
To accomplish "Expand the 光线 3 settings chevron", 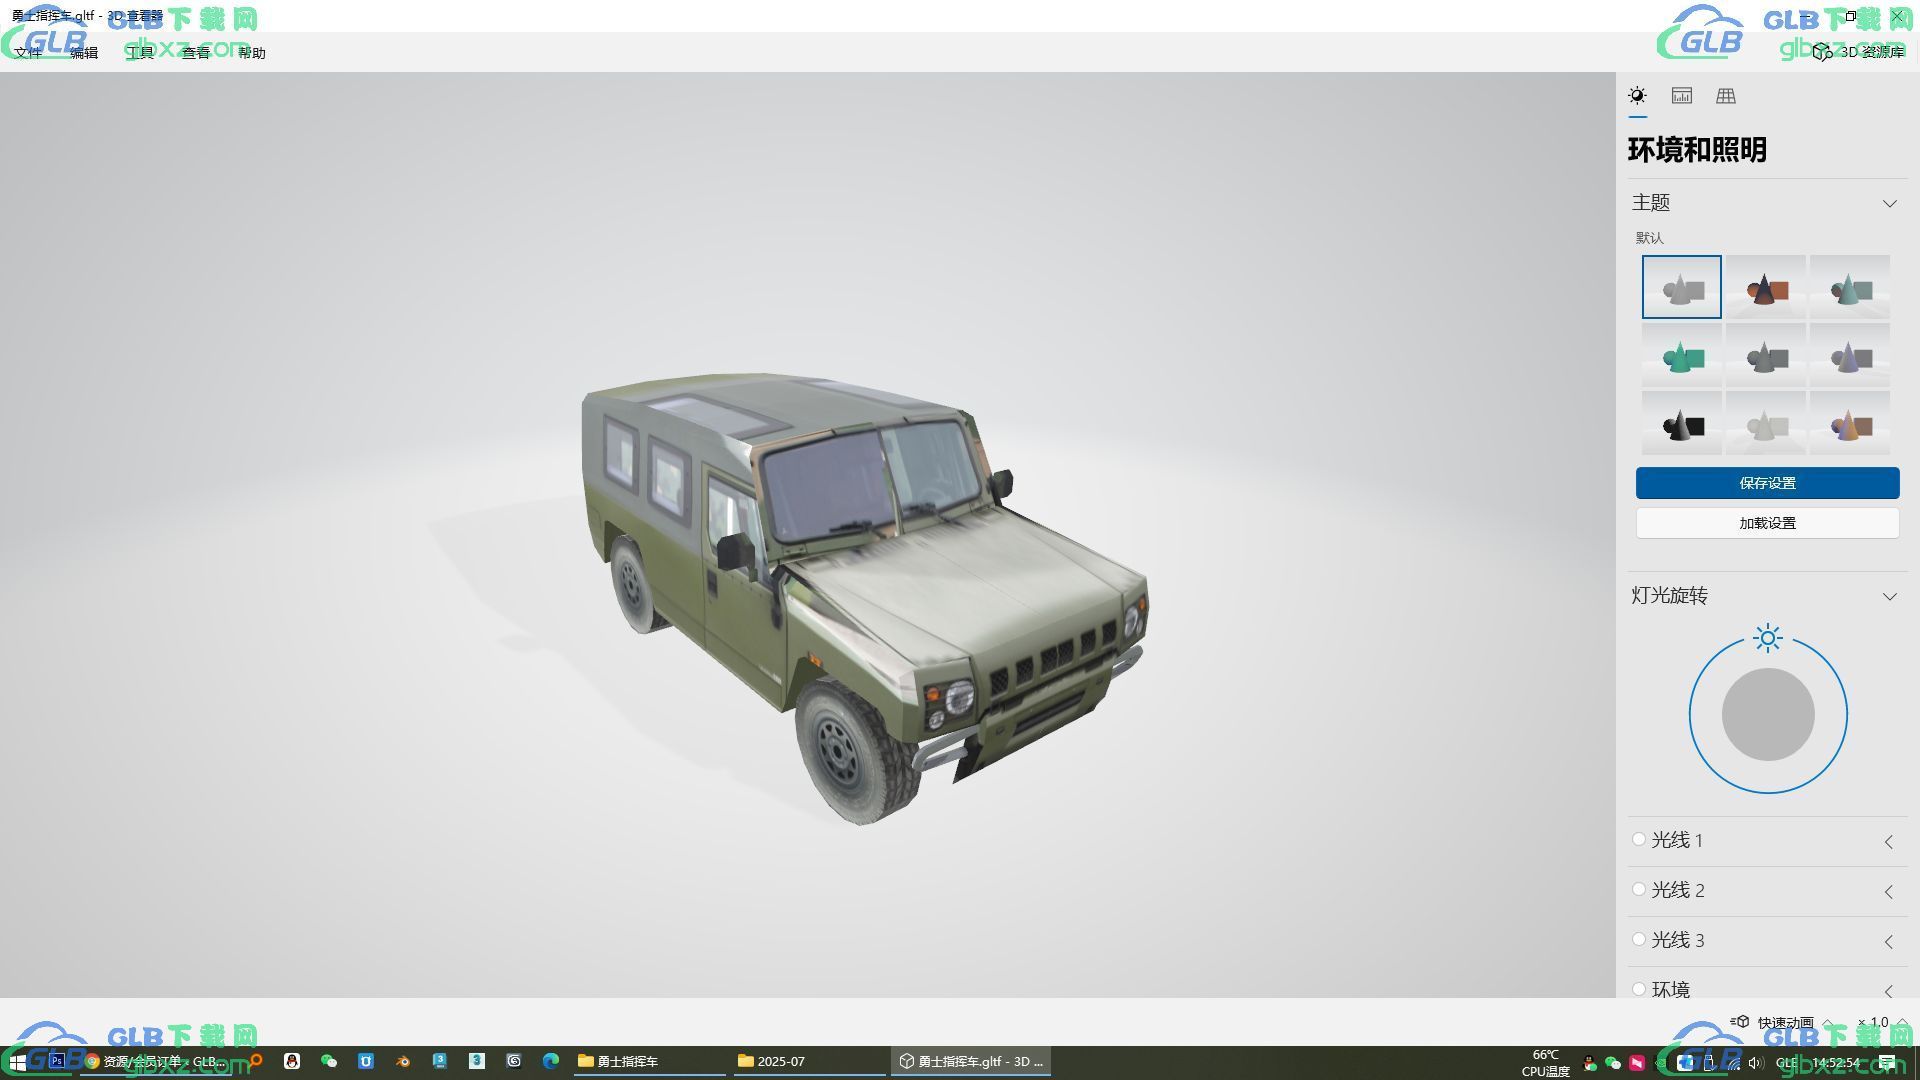I will (1889, 941).
